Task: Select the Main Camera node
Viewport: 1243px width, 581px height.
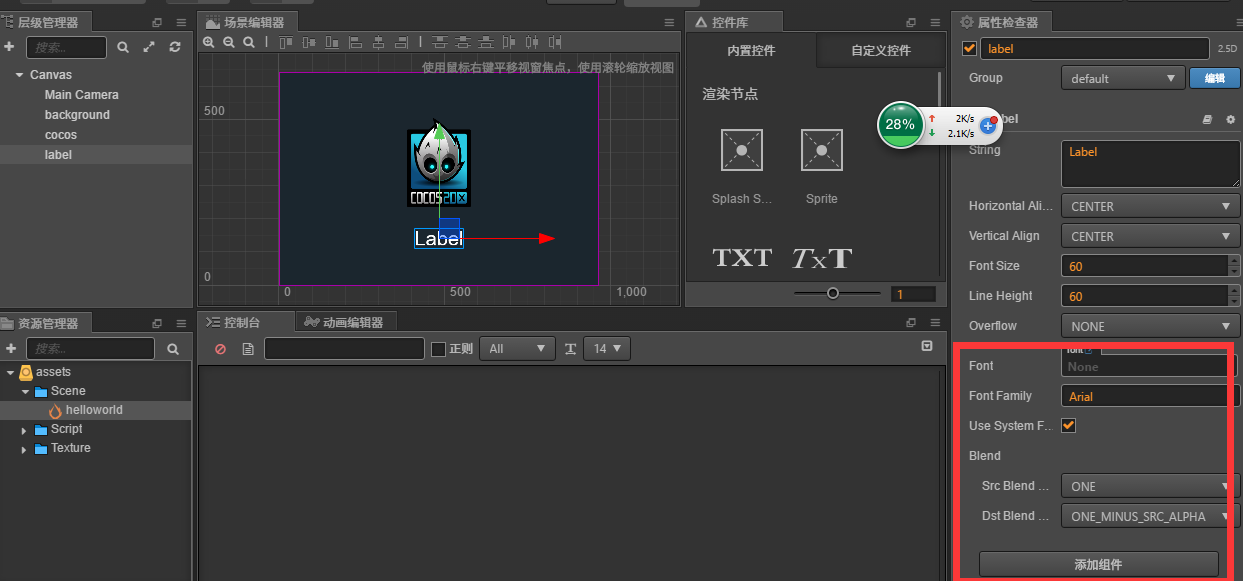Action: click(x=81, y=95)
